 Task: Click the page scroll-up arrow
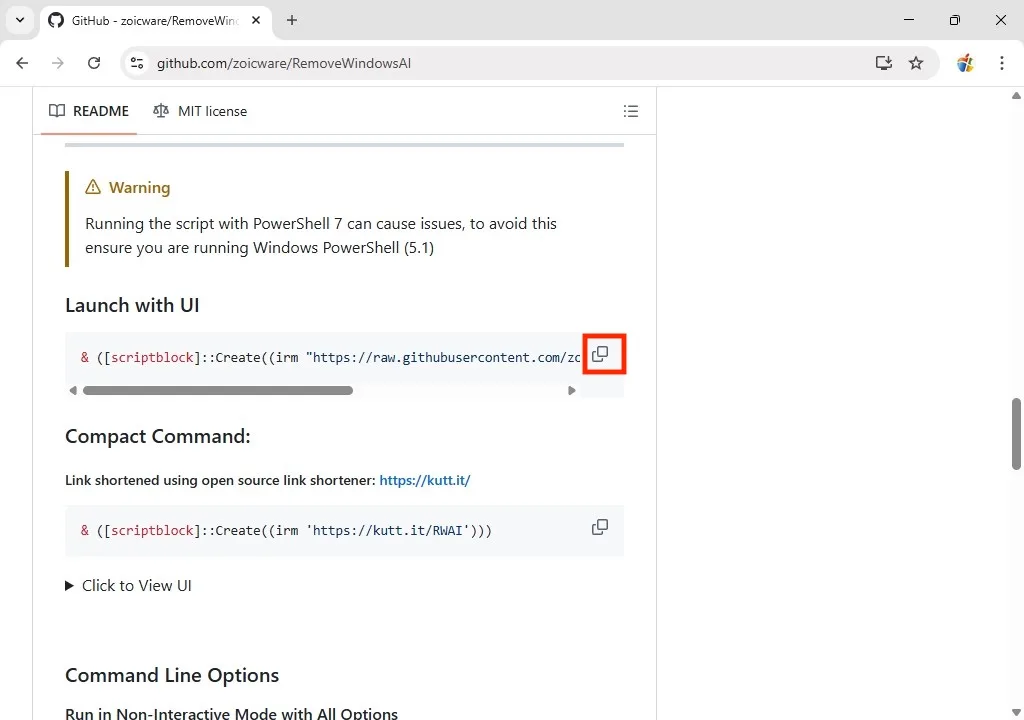click(x=1016, y=95)
